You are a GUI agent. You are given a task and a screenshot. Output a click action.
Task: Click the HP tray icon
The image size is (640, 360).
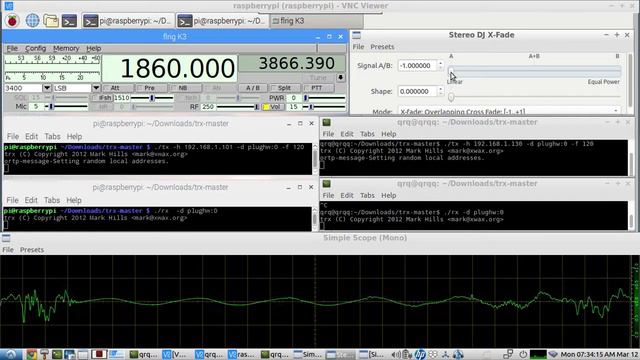coord(420,354)
